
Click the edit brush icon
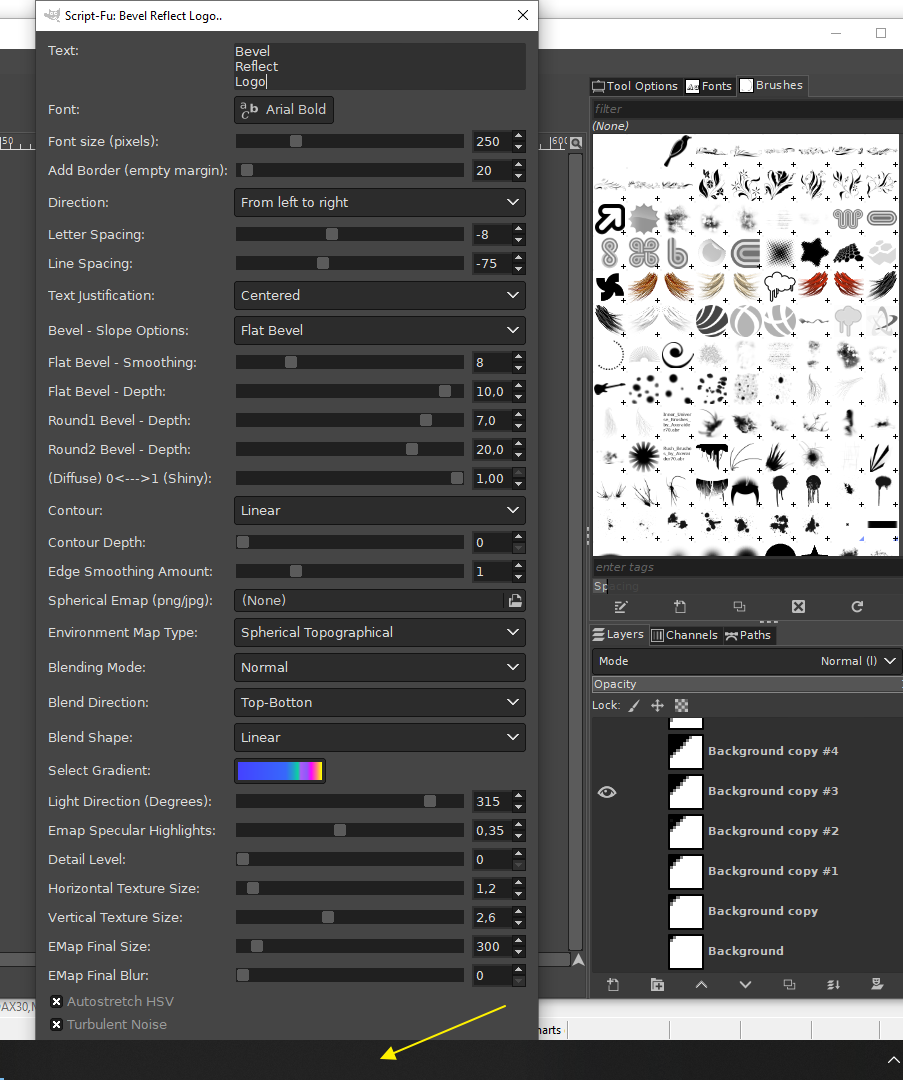(621, 607)
